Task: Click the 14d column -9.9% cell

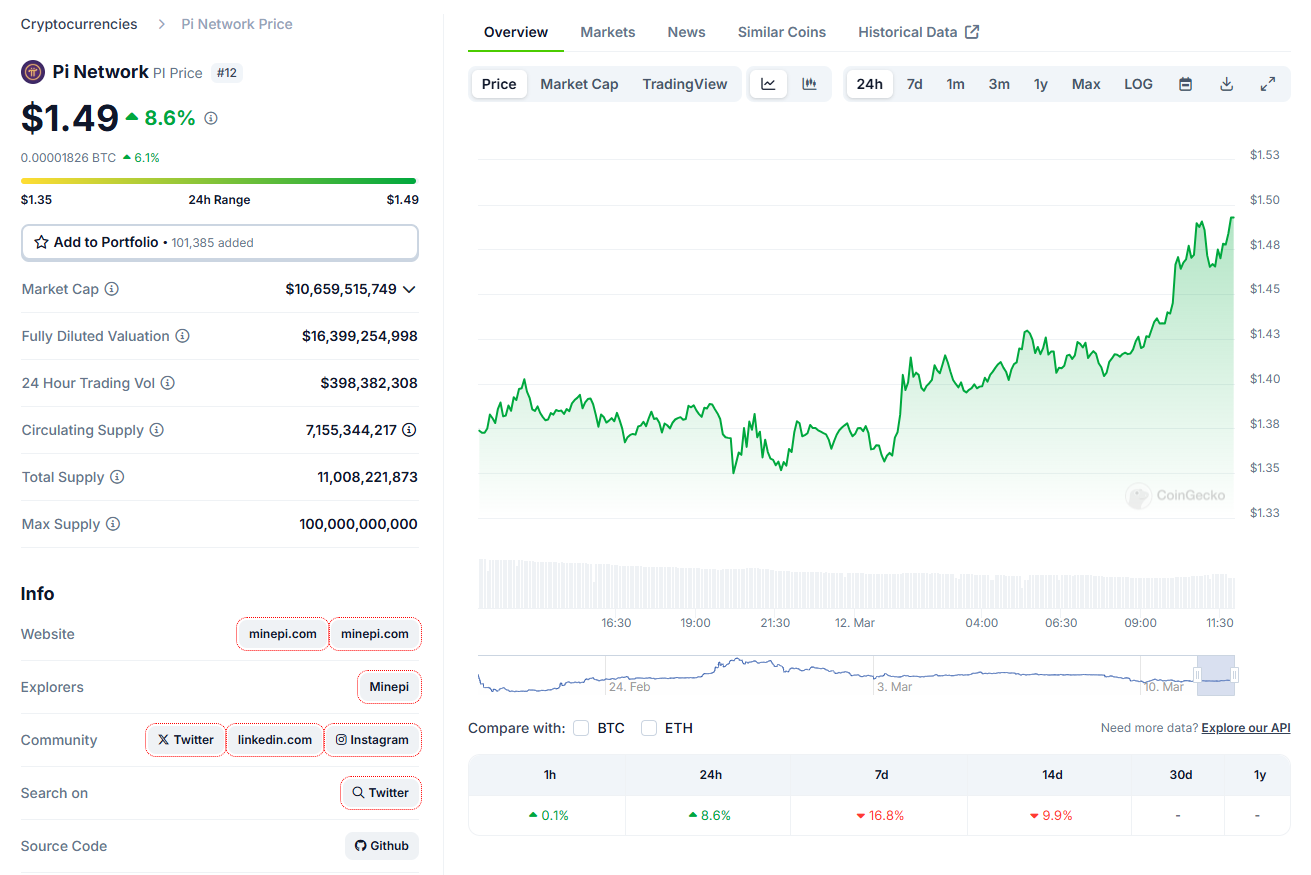Action: point(1050,815)
